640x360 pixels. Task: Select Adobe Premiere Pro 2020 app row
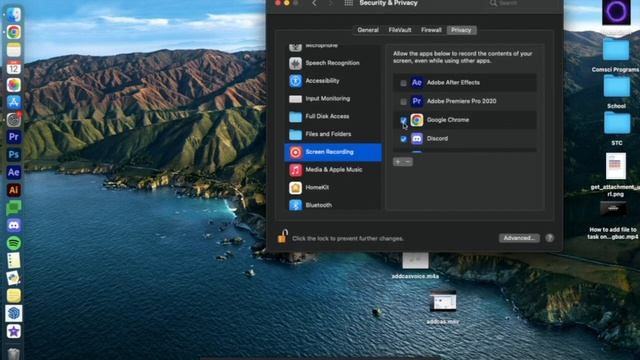click(x=464, y=101)
